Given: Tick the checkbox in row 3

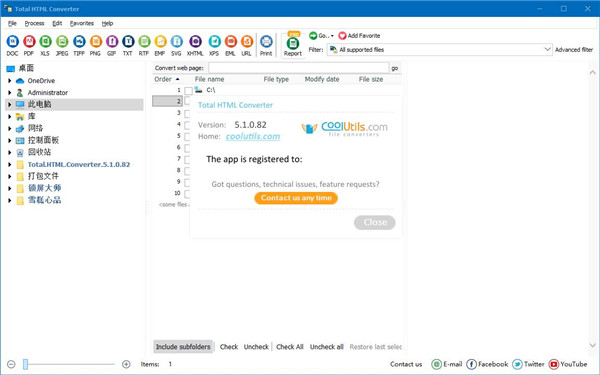Looking at the screenshot, I should 187,114.
